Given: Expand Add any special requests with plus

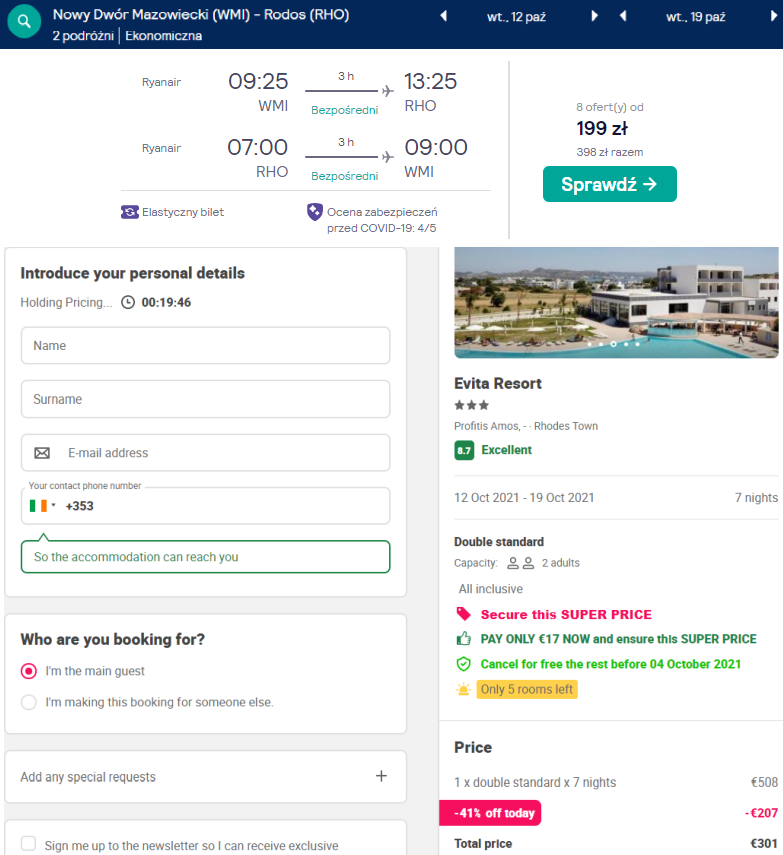Looking at the screenshot, I should pyautogui.click(x=381, y=776).
